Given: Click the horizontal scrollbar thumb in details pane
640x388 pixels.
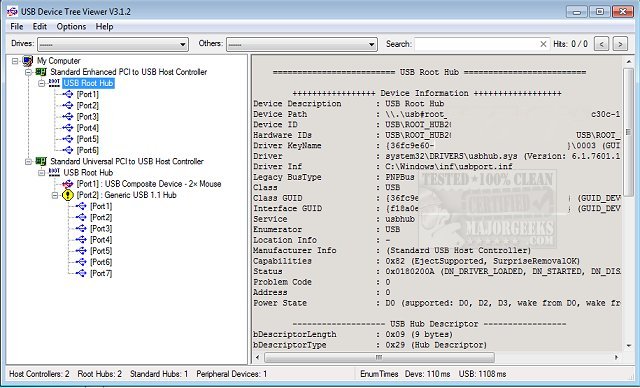Looking at the screenshot, I should 380,357.
